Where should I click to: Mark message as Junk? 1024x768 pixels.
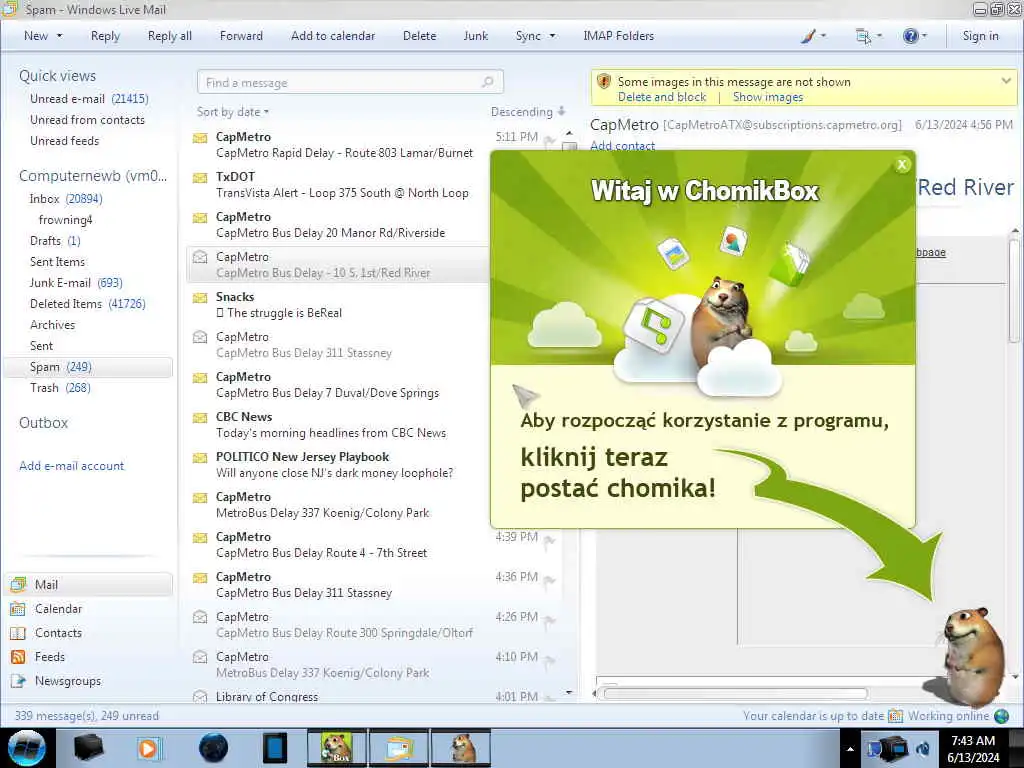click(x=475, y=36)
